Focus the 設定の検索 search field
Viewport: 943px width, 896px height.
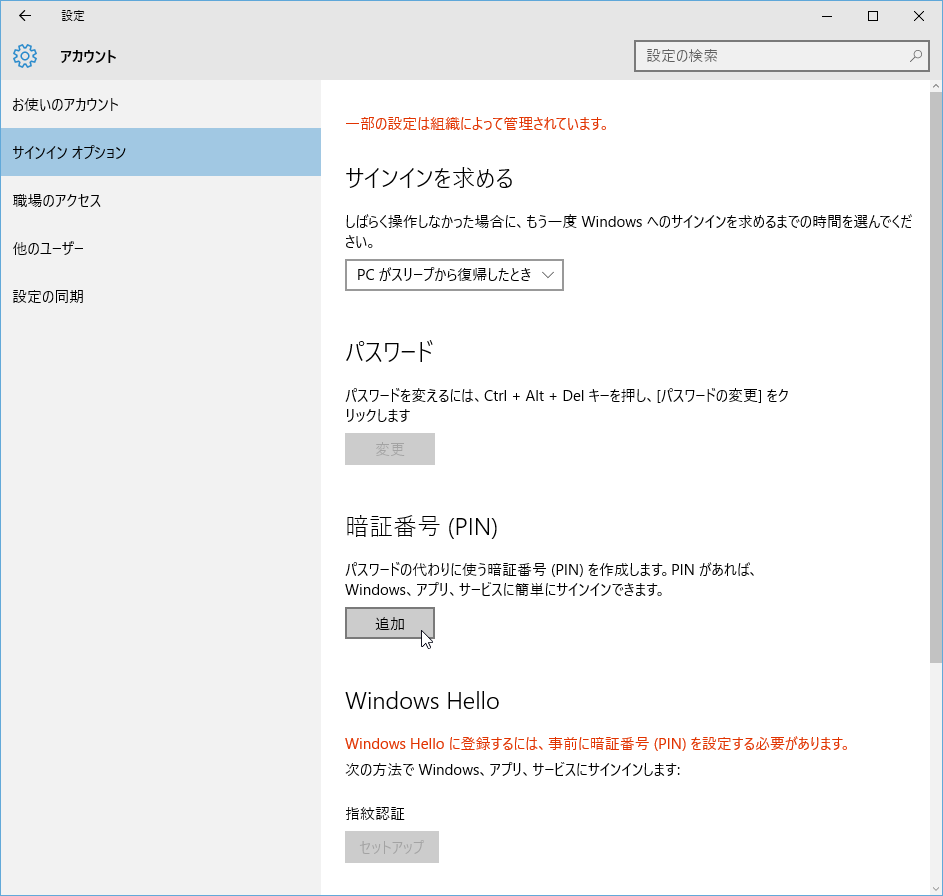[781, 56]
